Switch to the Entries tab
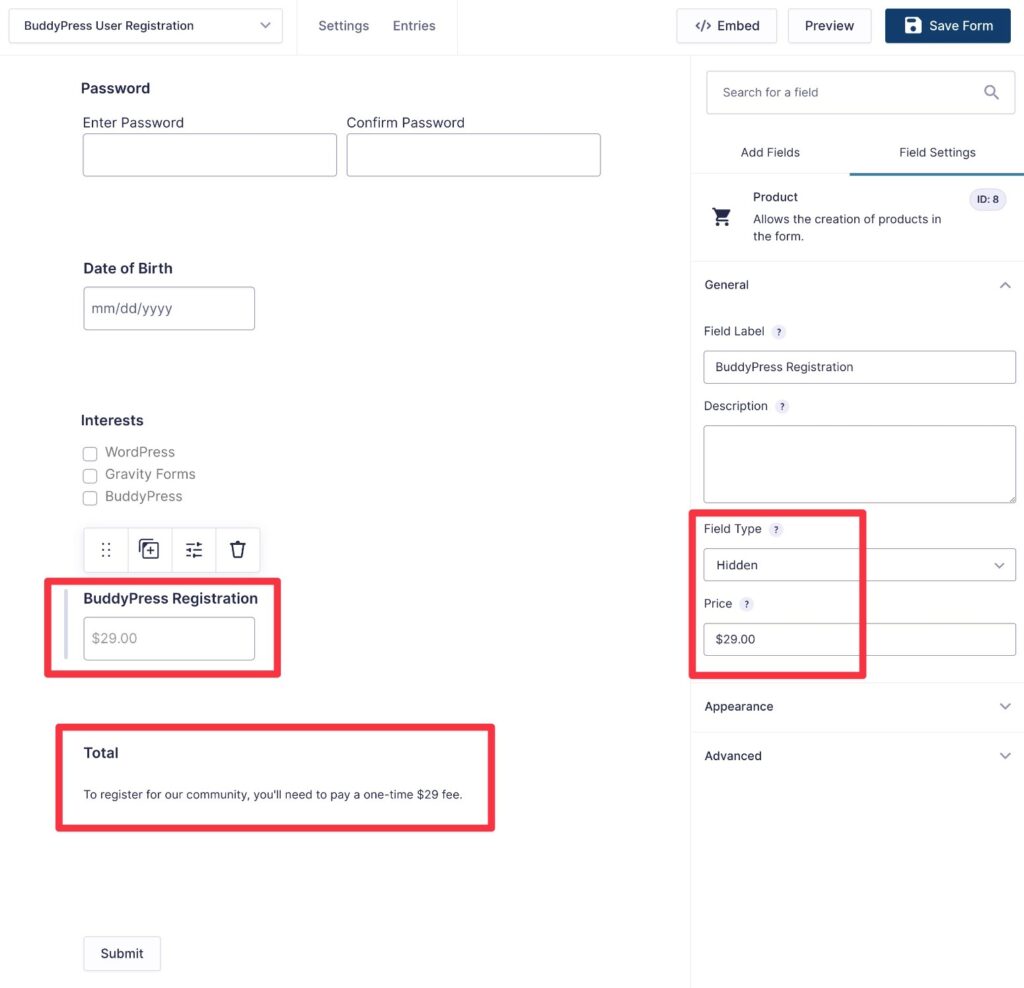The height and width of the screenshot is (988, 1024). click(413, 26)
